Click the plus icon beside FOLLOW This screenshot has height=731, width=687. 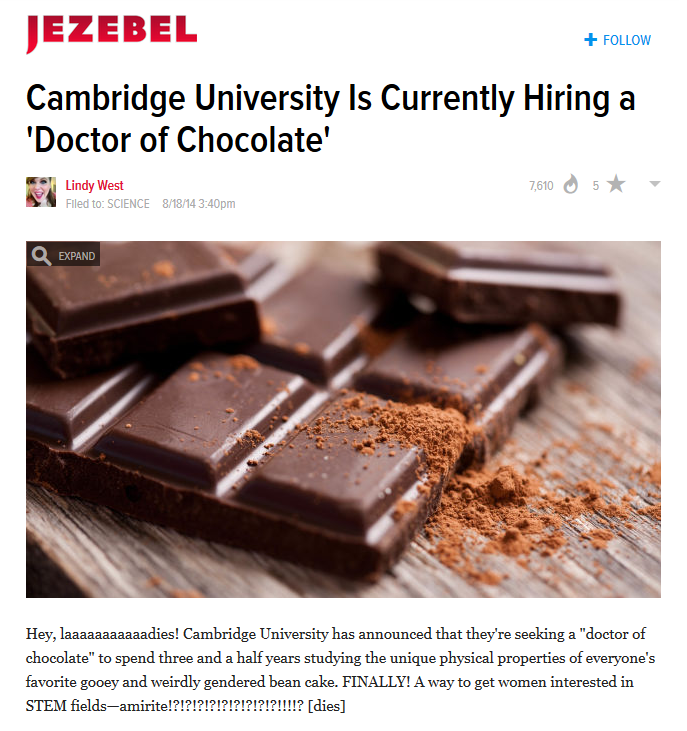(590, 40)
